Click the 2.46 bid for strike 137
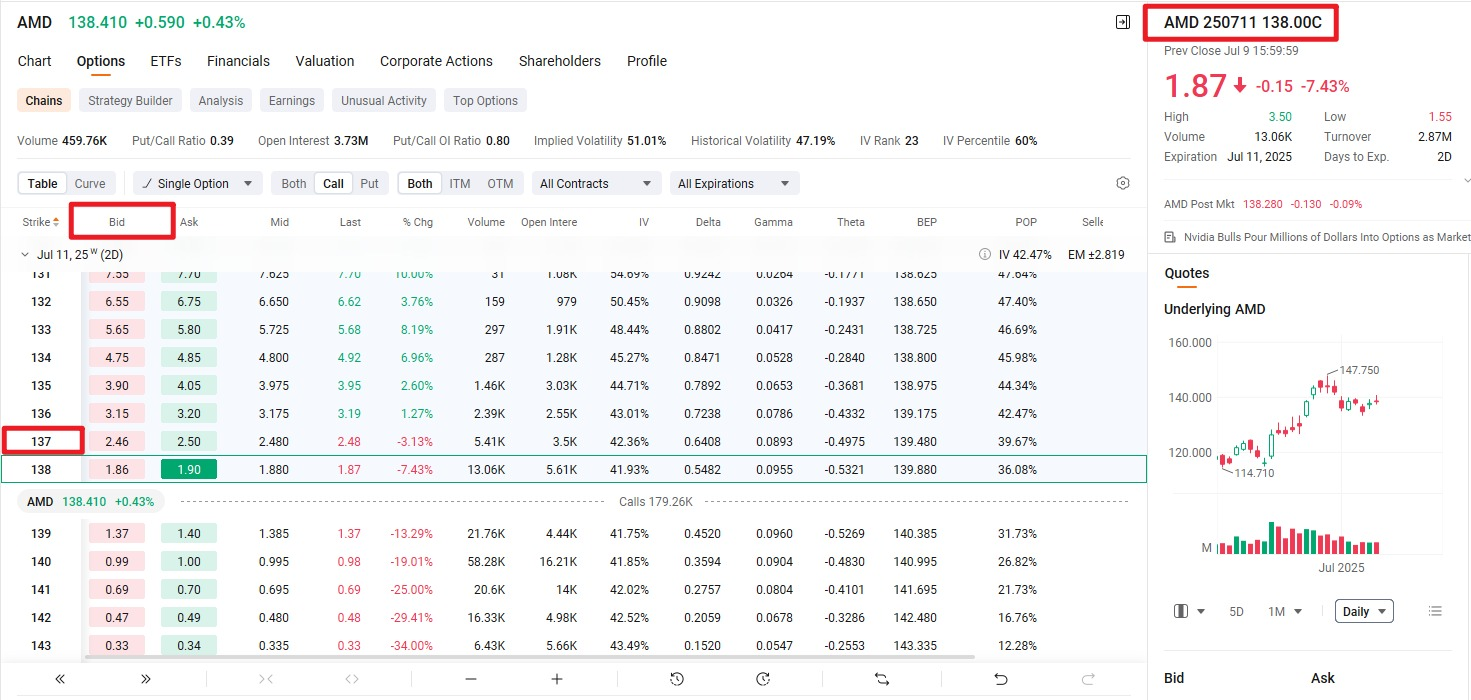Screen dimensions: 1471x700 point(117,441)
